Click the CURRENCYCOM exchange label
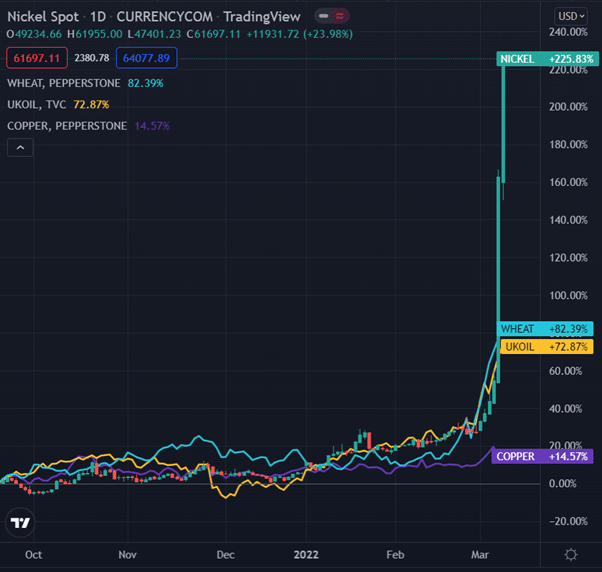The height and width of the screenshot is (572, 602). point(164,17)
